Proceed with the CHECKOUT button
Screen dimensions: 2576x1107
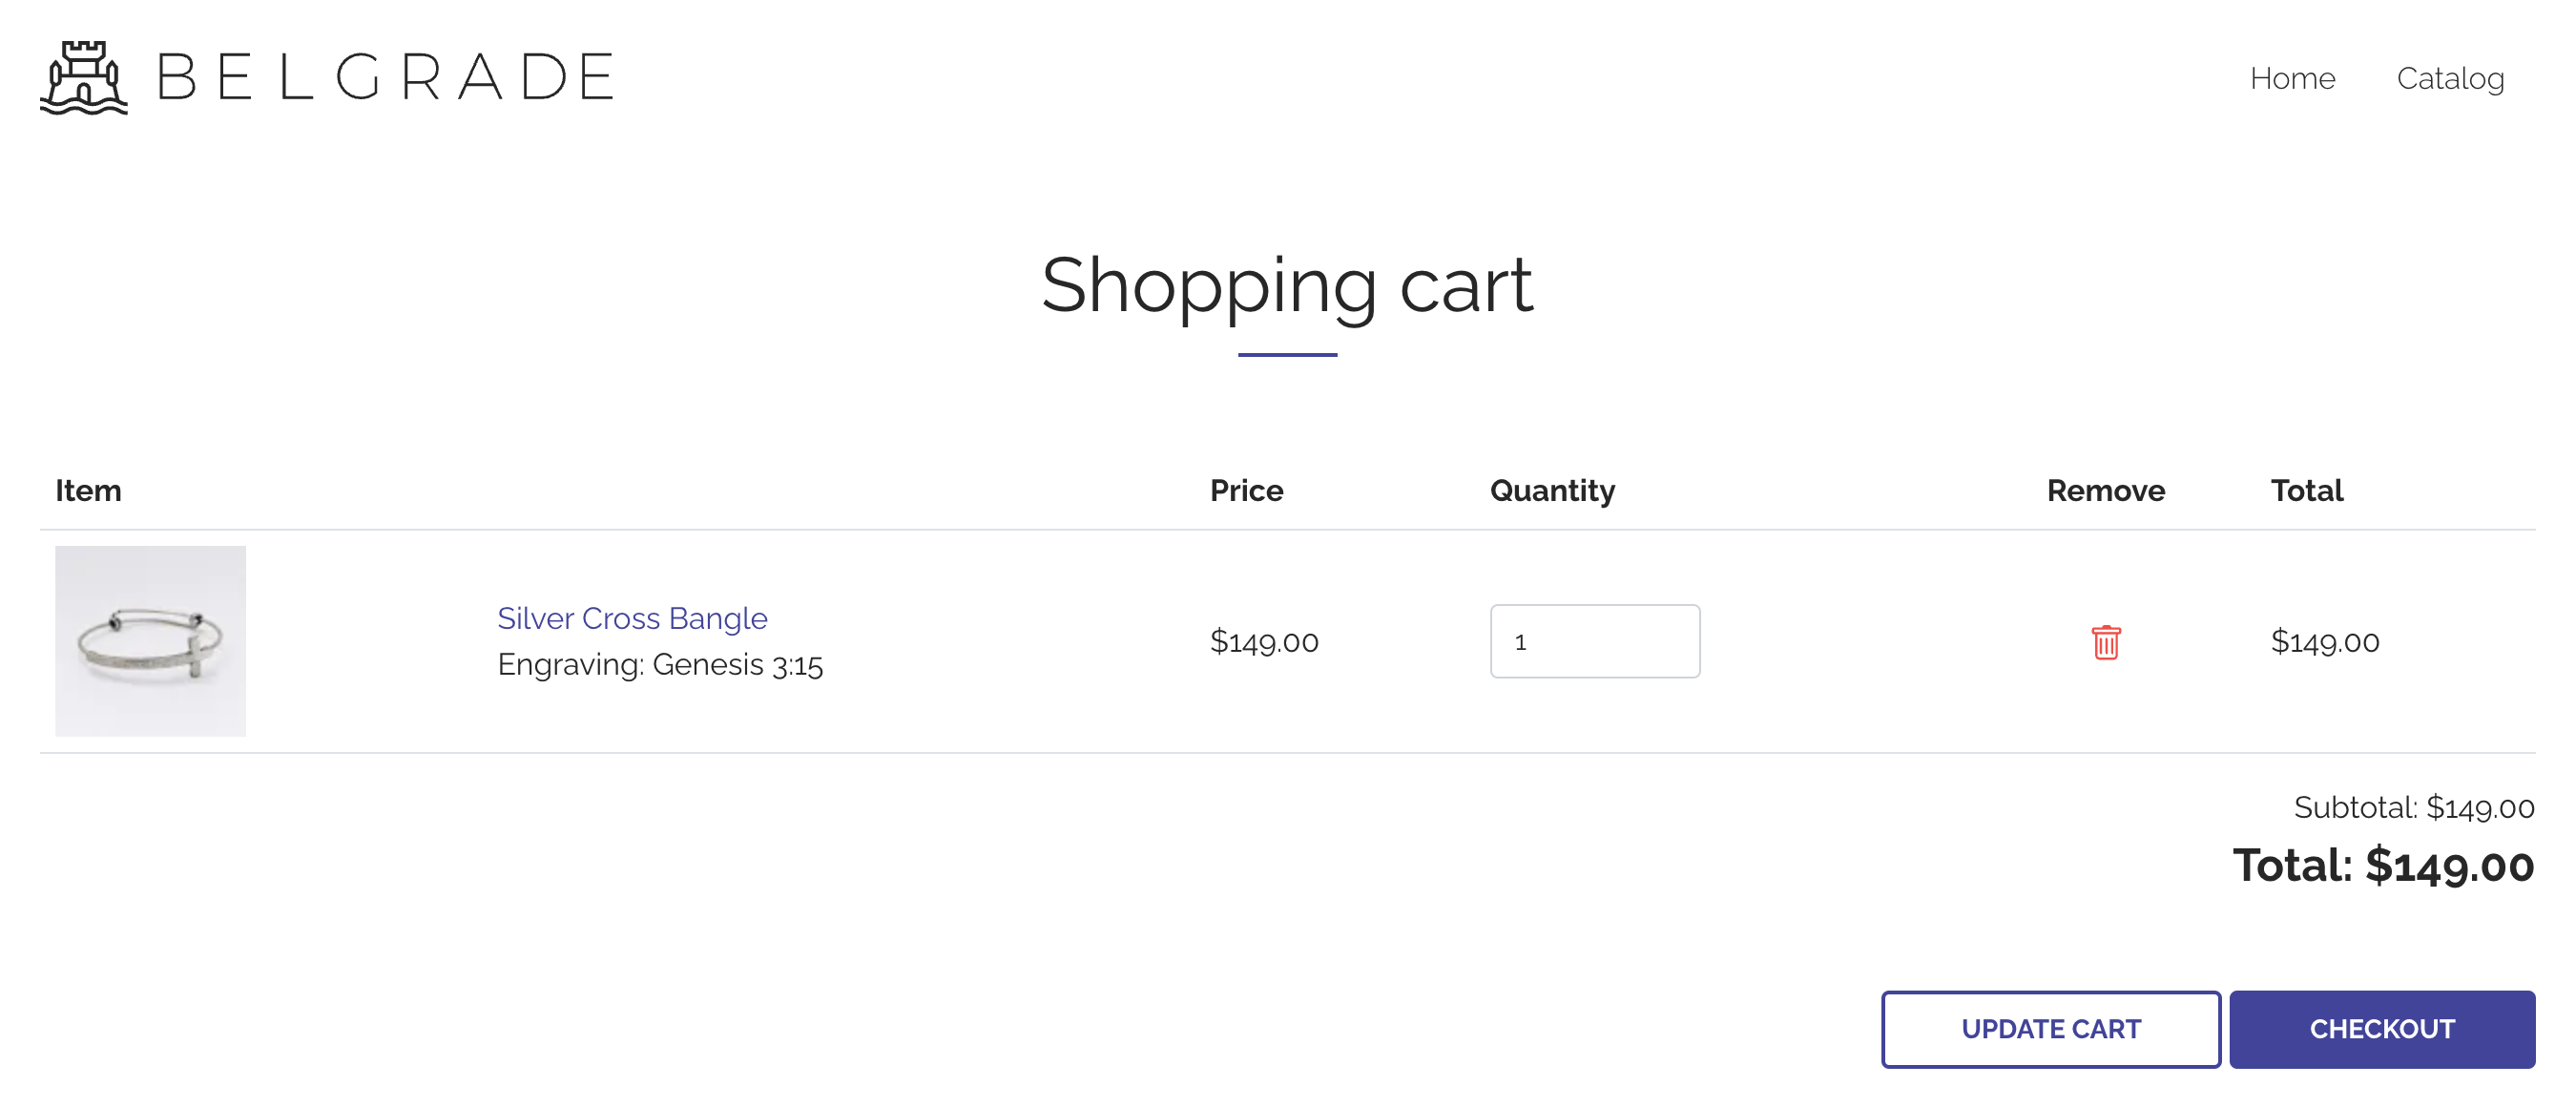(x=2382, y=1029)
